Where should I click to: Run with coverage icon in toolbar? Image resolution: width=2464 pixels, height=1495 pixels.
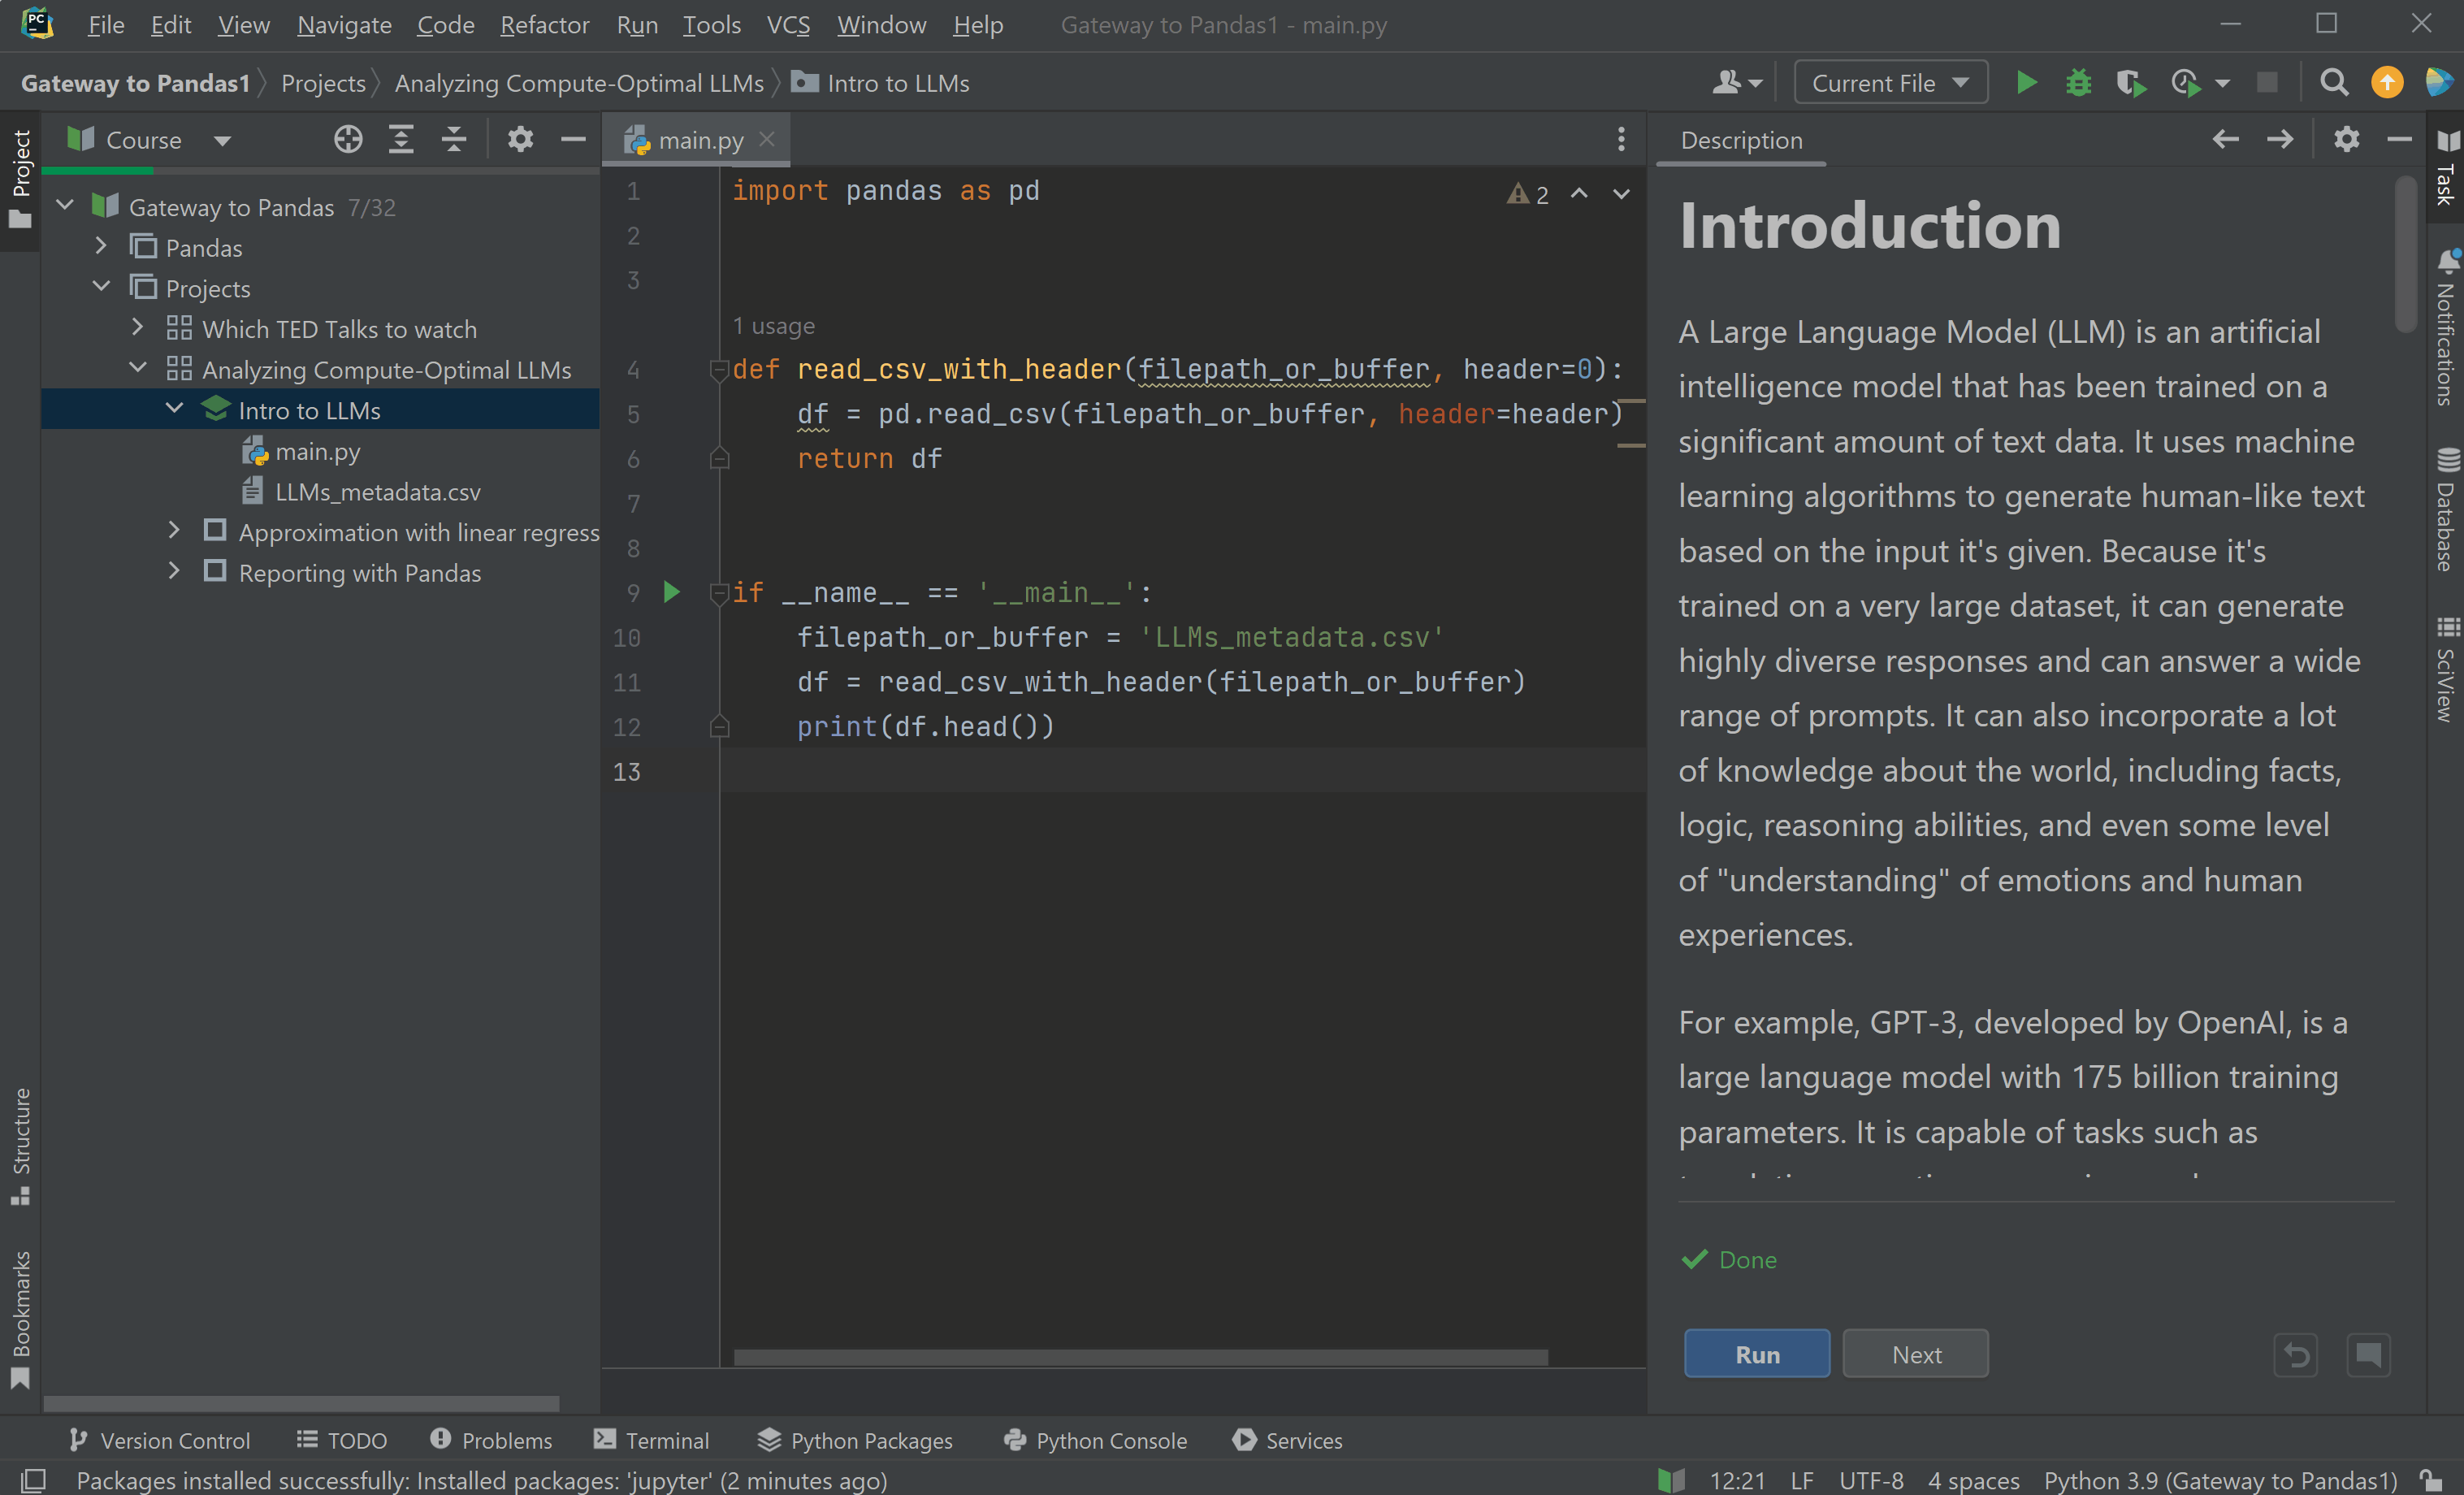pos(2131,83)
